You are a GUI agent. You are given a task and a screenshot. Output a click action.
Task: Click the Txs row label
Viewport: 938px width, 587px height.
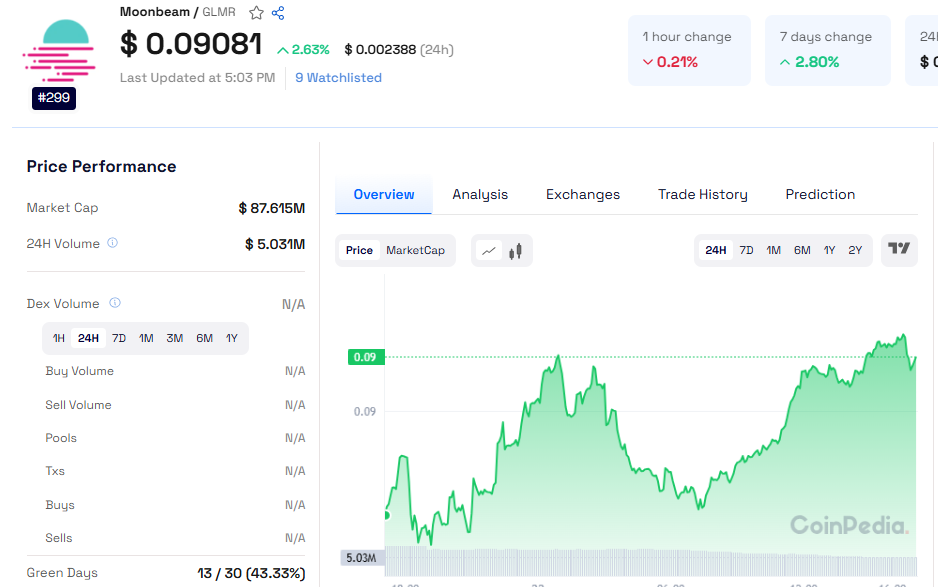55,471
